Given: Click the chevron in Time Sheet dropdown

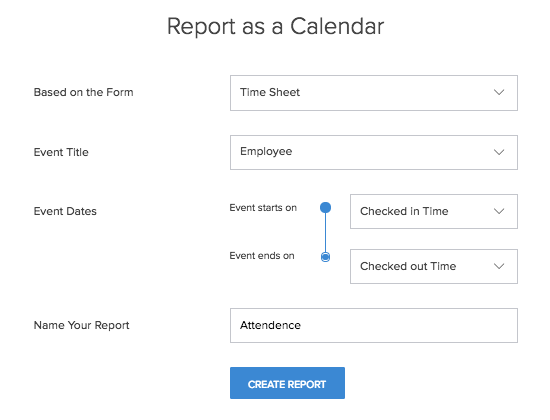Looking at the screenshot, I should pyautogui.click(x=499, y=92).
